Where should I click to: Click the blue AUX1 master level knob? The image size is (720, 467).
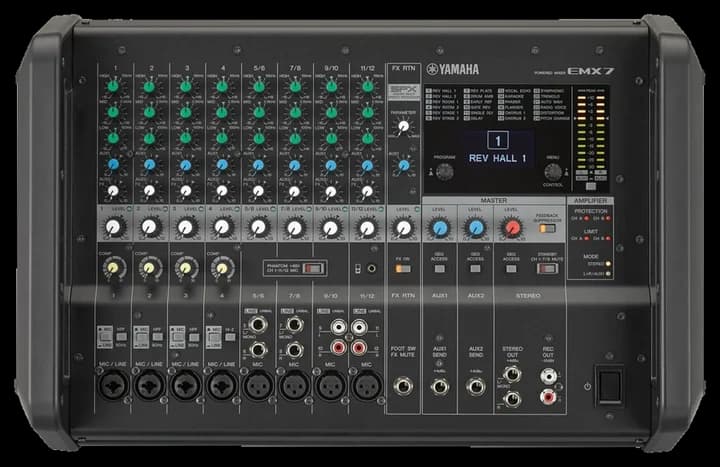point(439,227)
